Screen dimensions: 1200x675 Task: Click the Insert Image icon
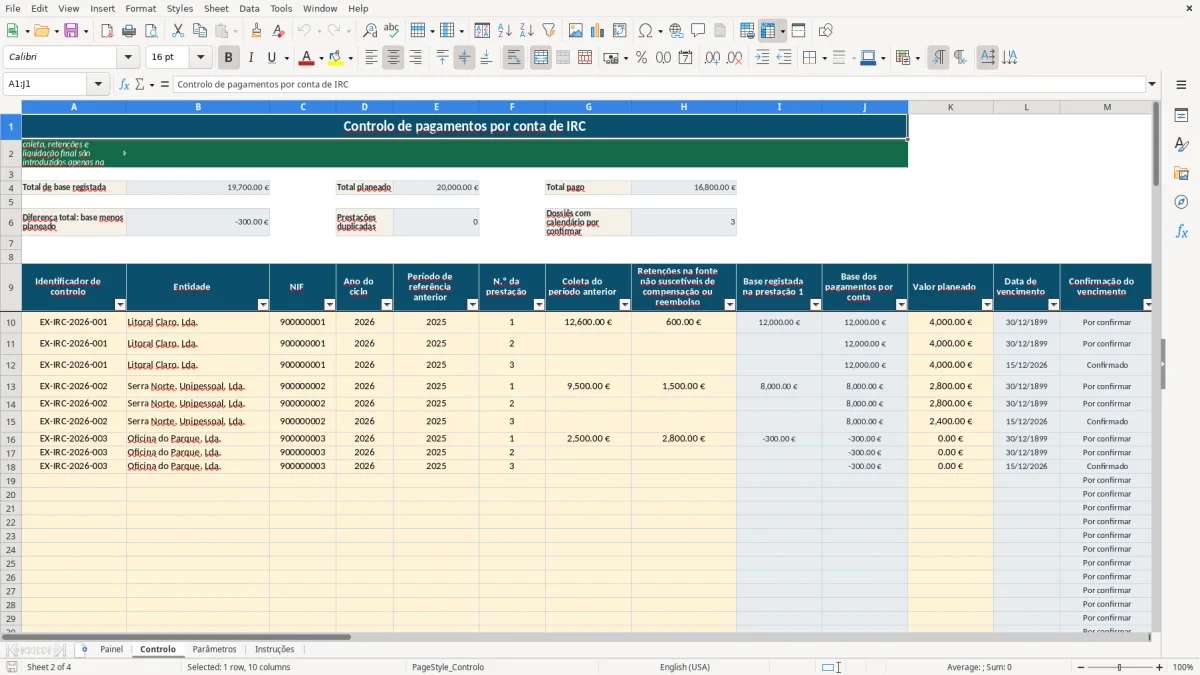(x=576, y=31)
